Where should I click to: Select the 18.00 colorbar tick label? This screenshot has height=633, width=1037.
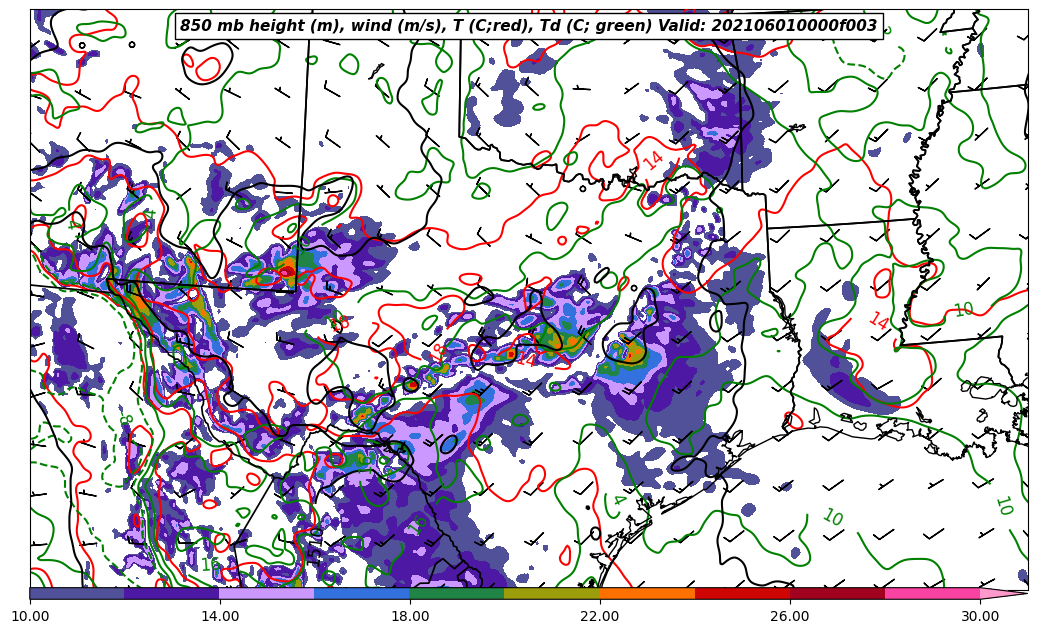(x=410, y=616)
